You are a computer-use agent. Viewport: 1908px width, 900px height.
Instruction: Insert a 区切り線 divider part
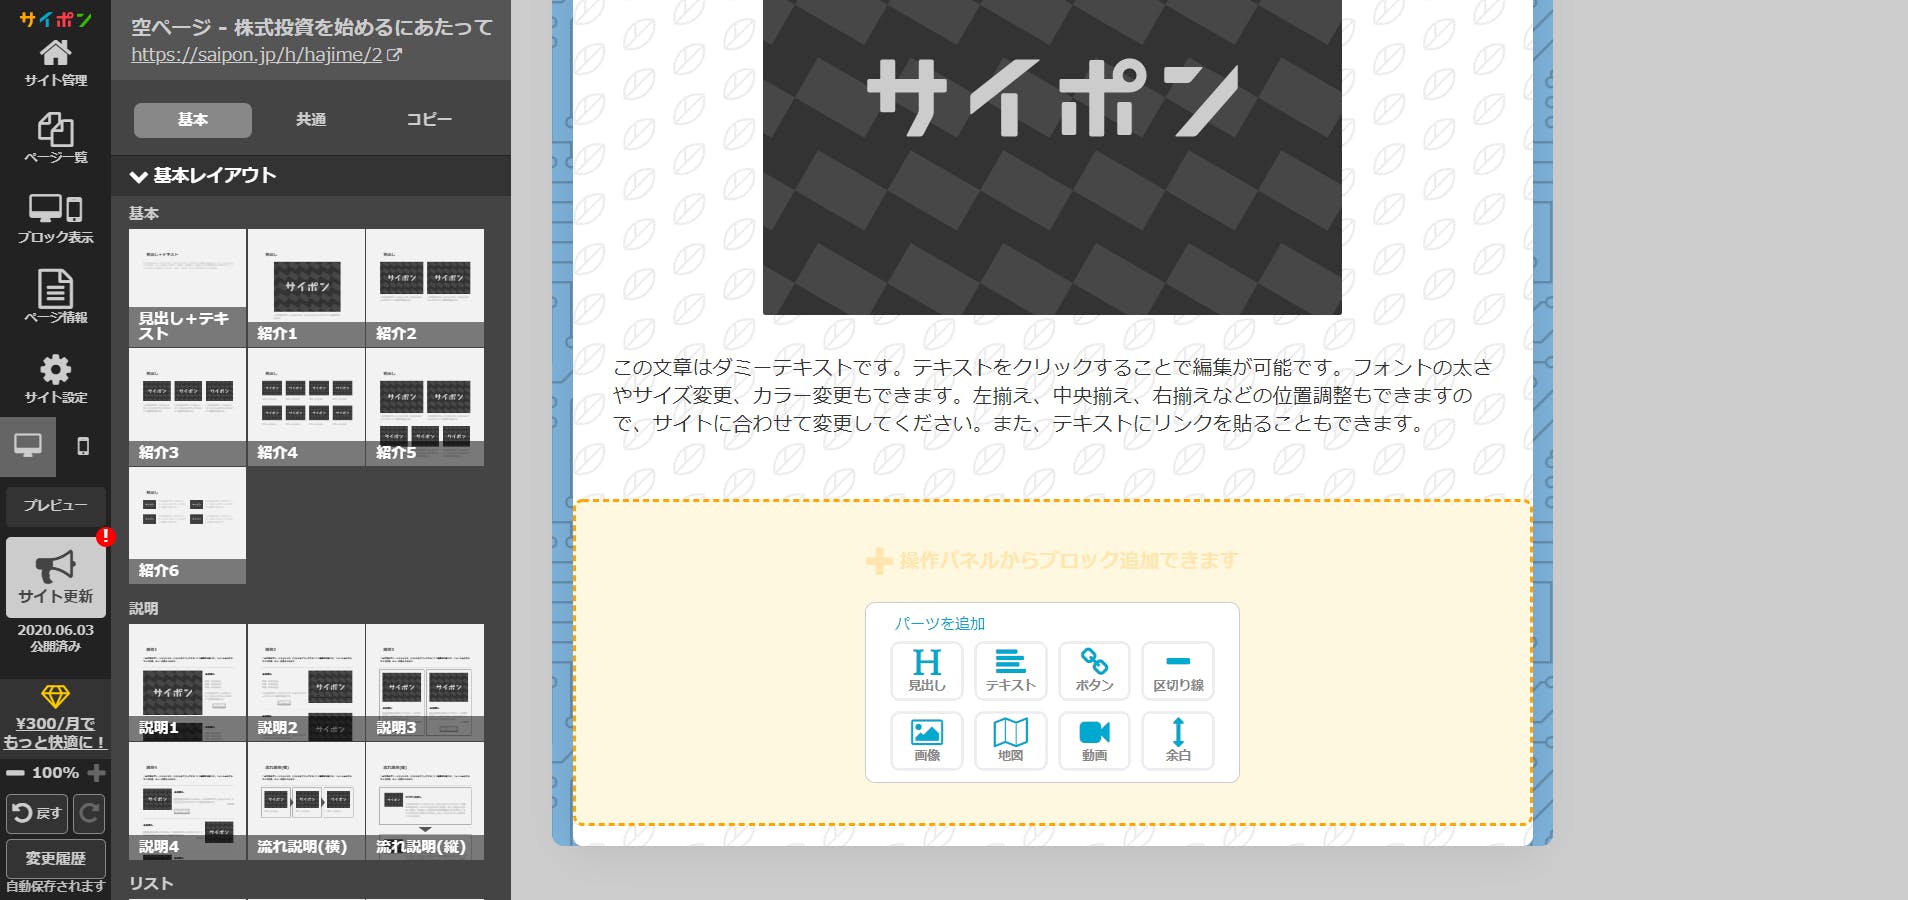point(1178,670)
